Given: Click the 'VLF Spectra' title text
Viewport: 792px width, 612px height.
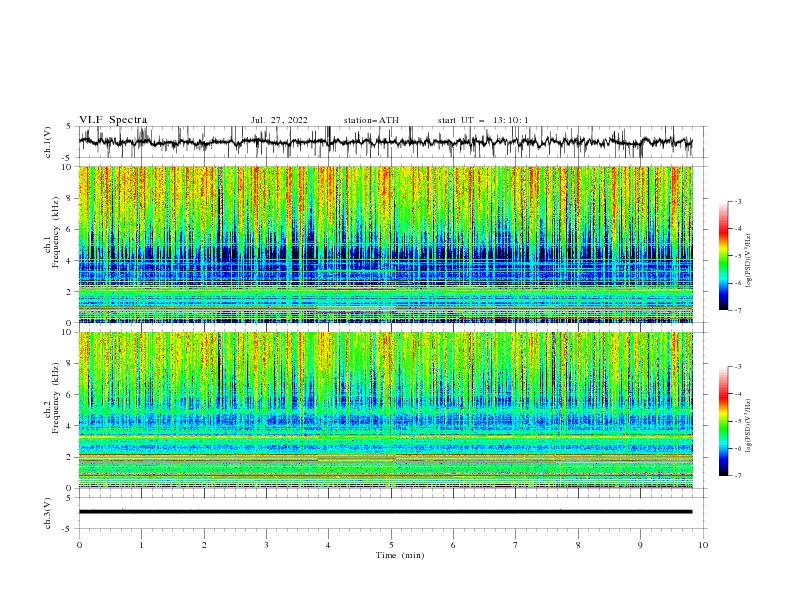Looking at the screenshot, I should coord(113,120).
